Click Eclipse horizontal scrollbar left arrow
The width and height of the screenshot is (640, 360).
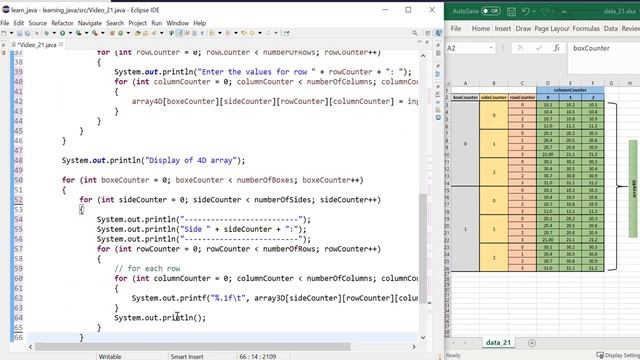31,347
